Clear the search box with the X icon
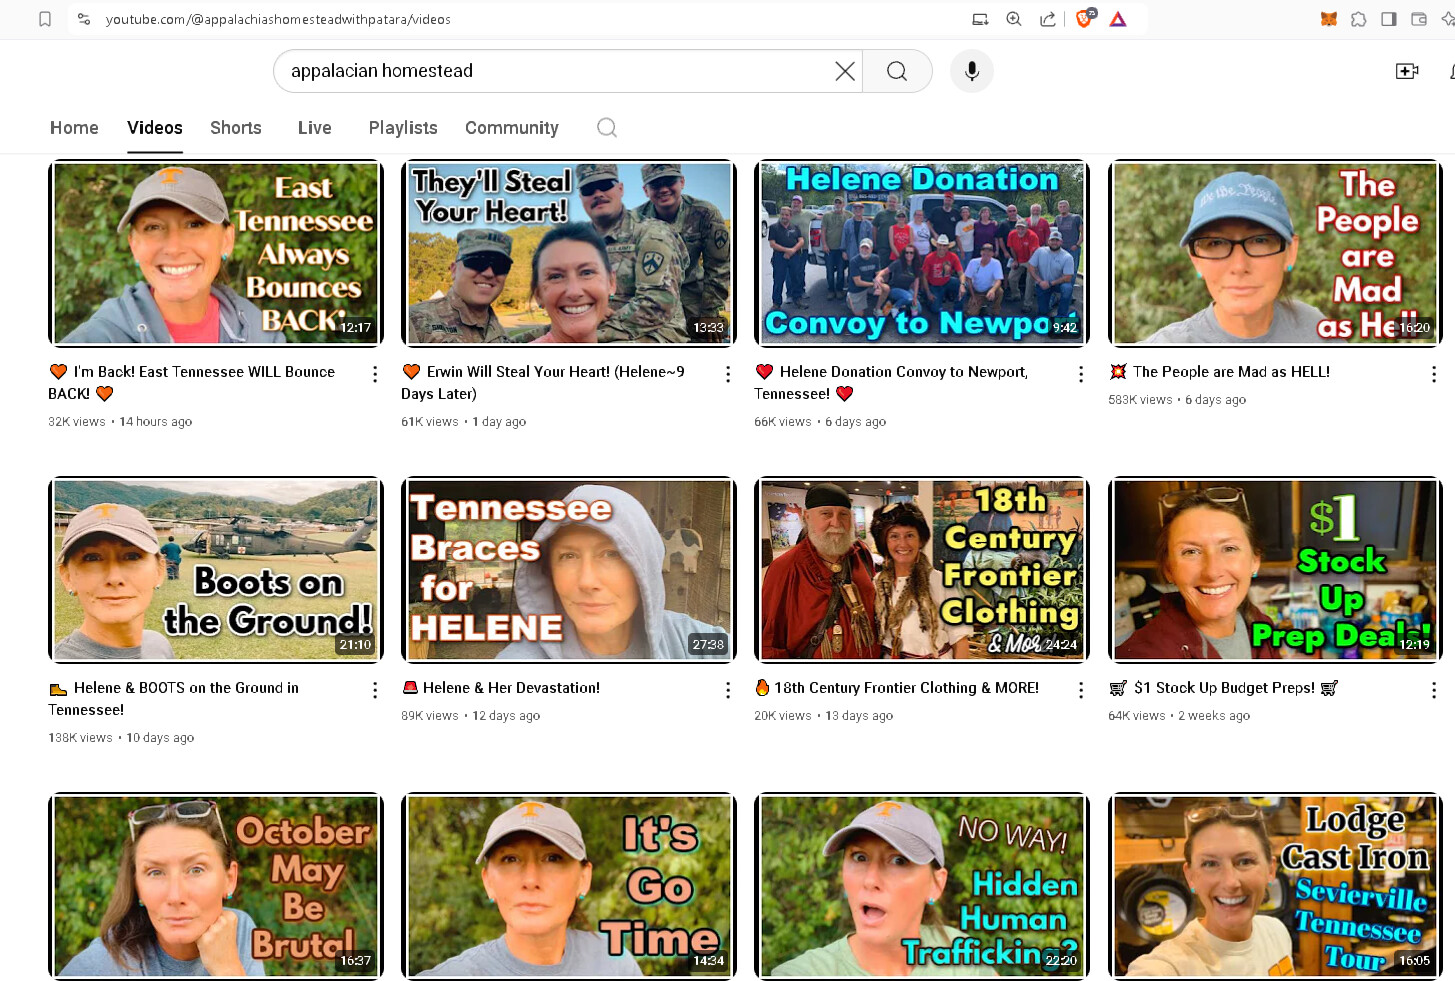This screenshot has height=981, width=1455. [845, 71]
